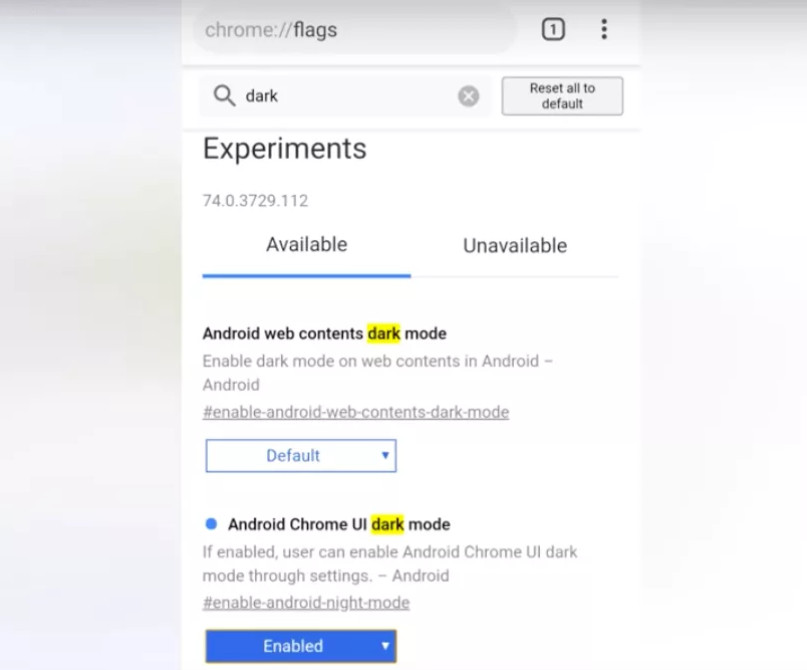
Task: Click the blue modified-flag dot indicator
Action: coord(211,523)
